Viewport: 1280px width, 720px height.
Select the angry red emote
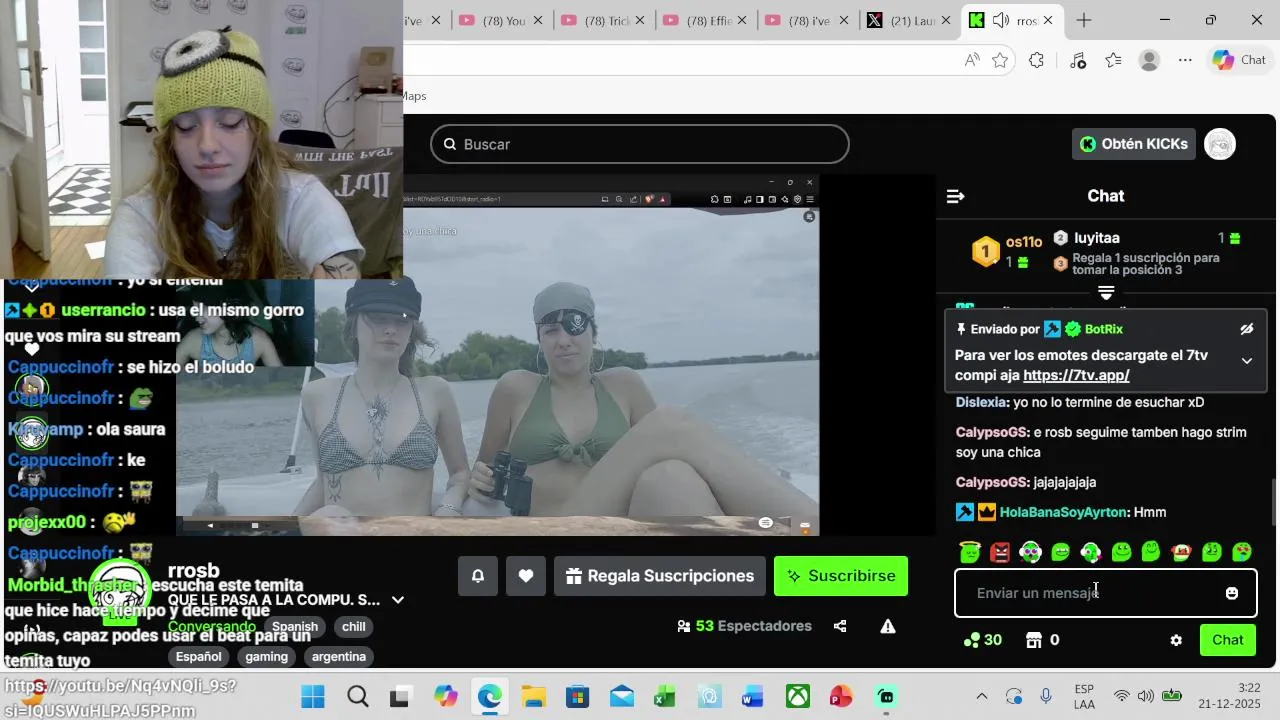point(1000,551)
